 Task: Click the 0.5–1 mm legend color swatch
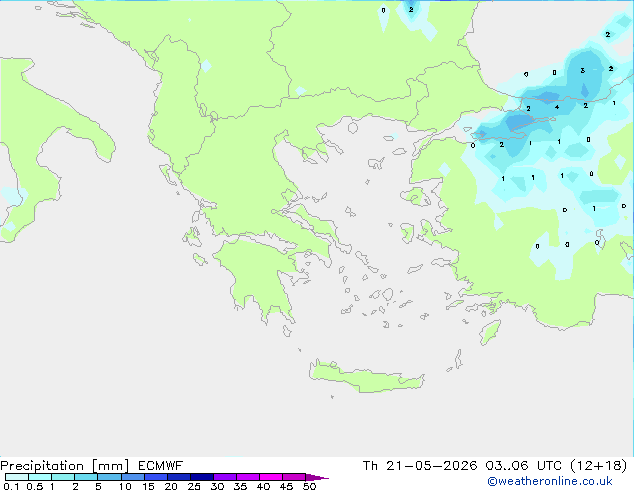tap(40, 477)
